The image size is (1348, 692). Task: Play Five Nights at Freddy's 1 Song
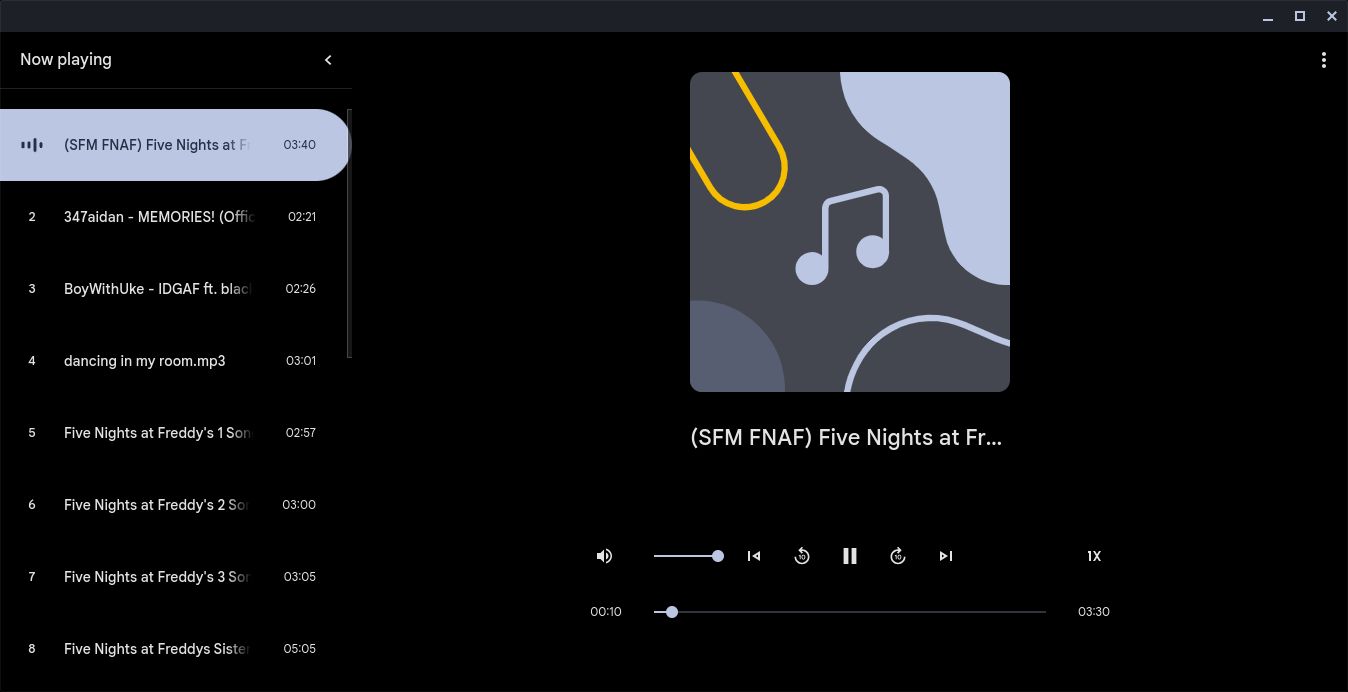pyautogui.click(x=175, y=433)
